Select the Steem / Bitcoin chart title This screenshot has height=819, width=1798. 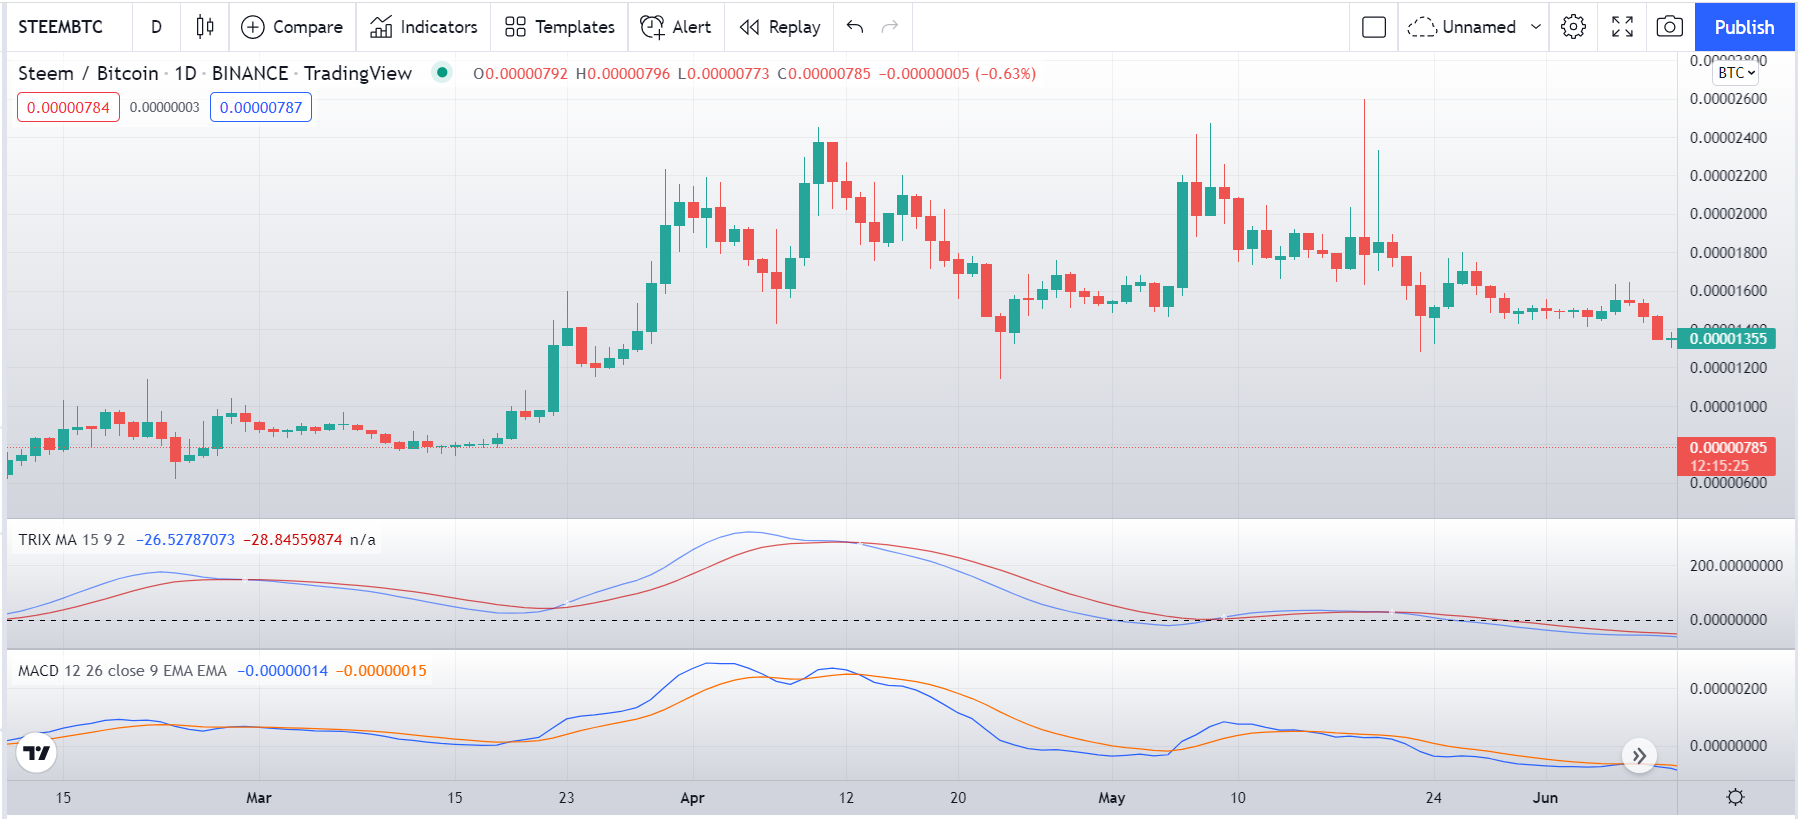[x=215, y=73]
